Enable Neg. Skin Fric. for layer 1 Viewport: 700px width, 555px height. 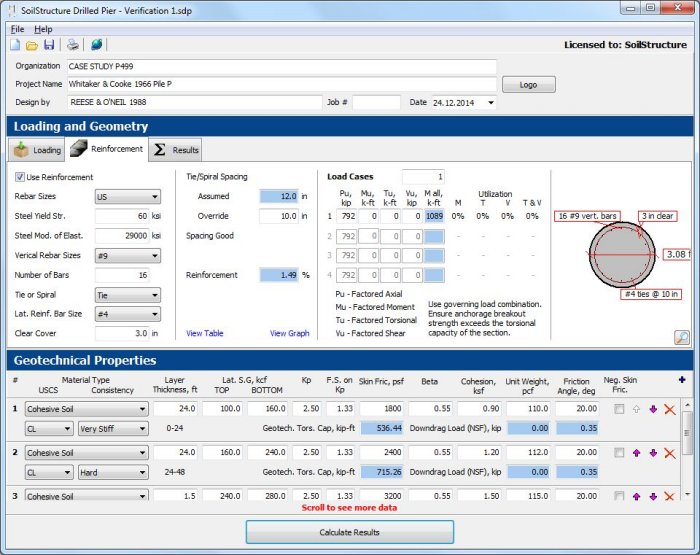620,409
